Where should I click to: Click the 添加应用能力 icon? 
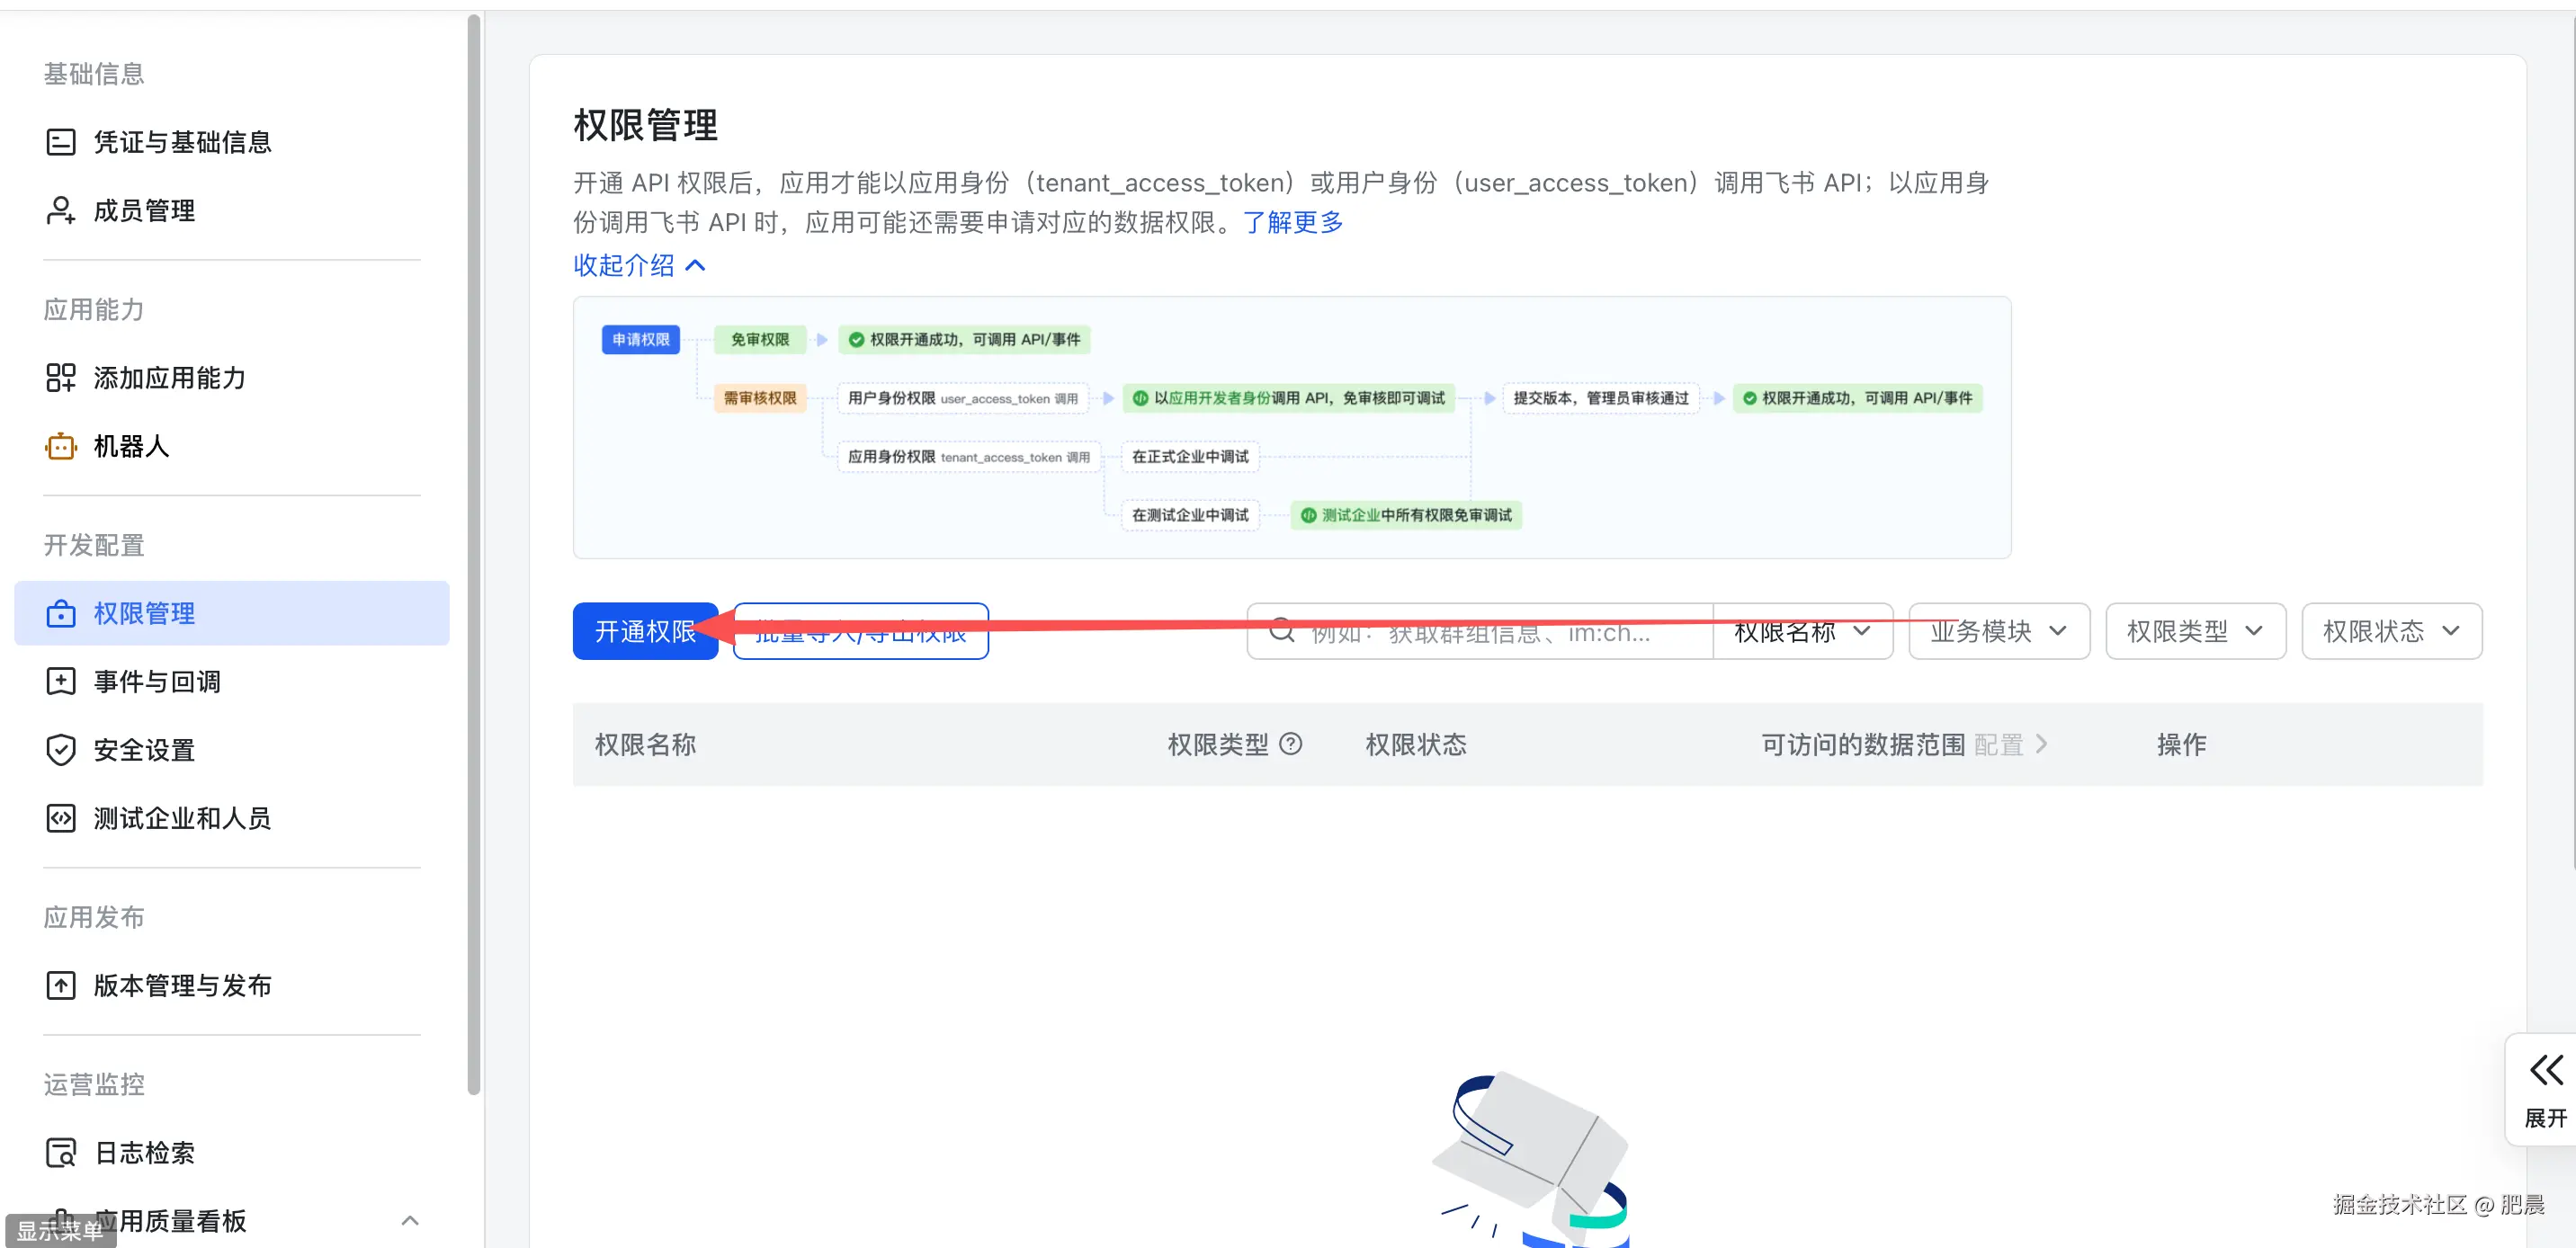coord(61,377)
